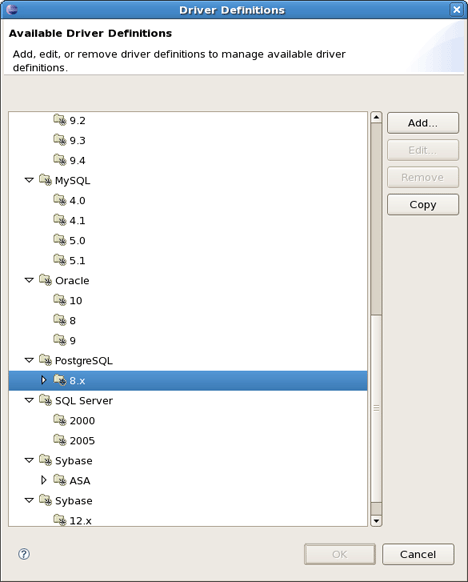The height and width of the screenshot is (582, 468).
Task: Select the highlighted 8.x label
Action: [77, 381]
